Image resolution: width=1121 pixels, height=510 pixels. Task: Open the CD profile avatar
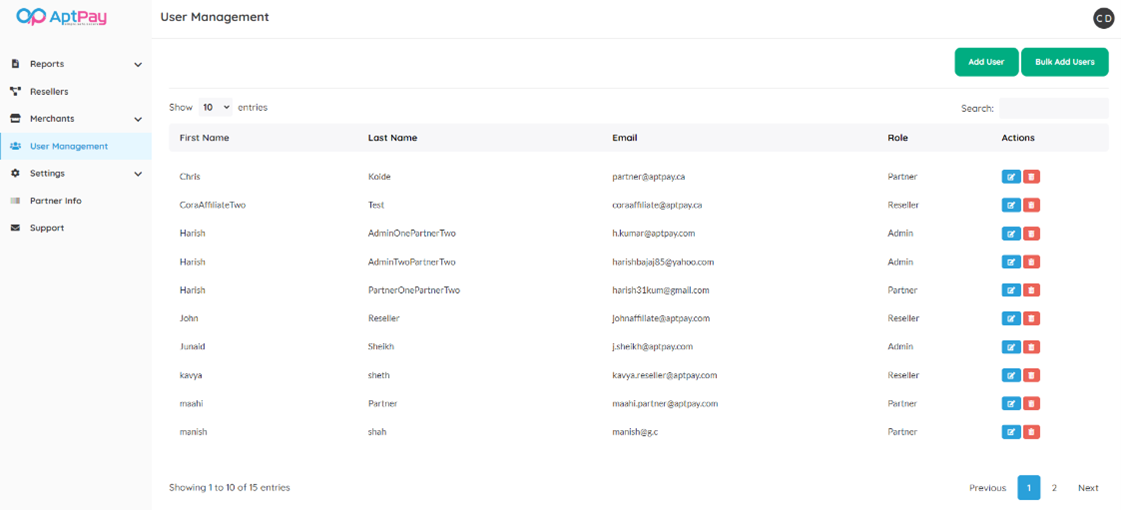click(x=1103, y=18)
